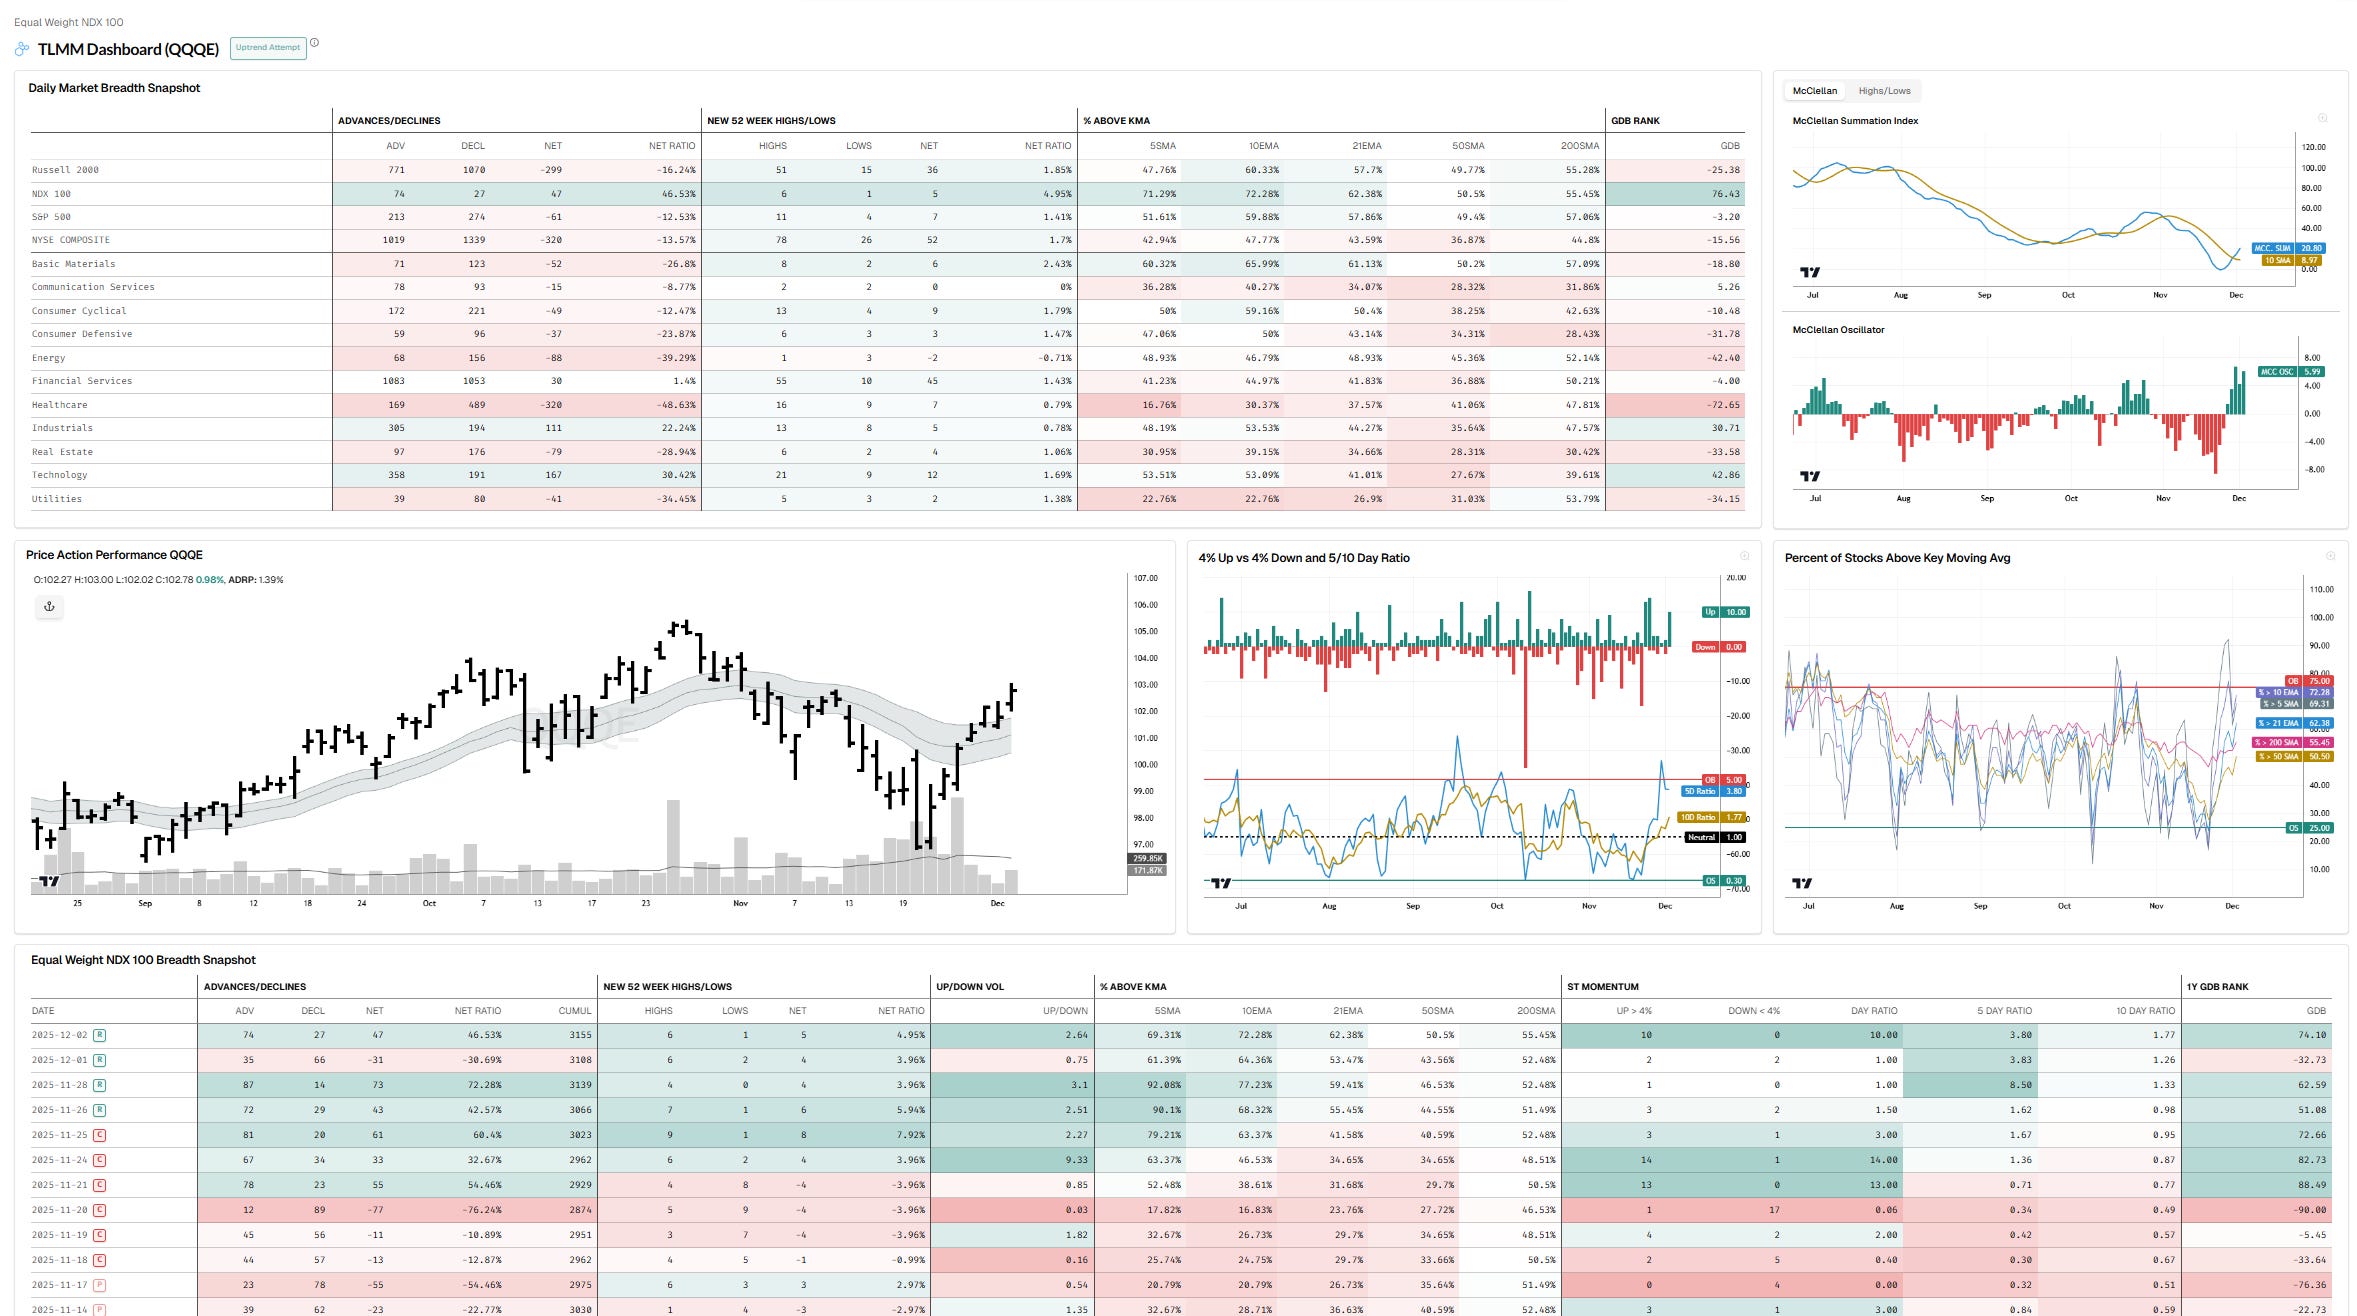
Task: Select the McClellan tab
Action: point(1814,91)
